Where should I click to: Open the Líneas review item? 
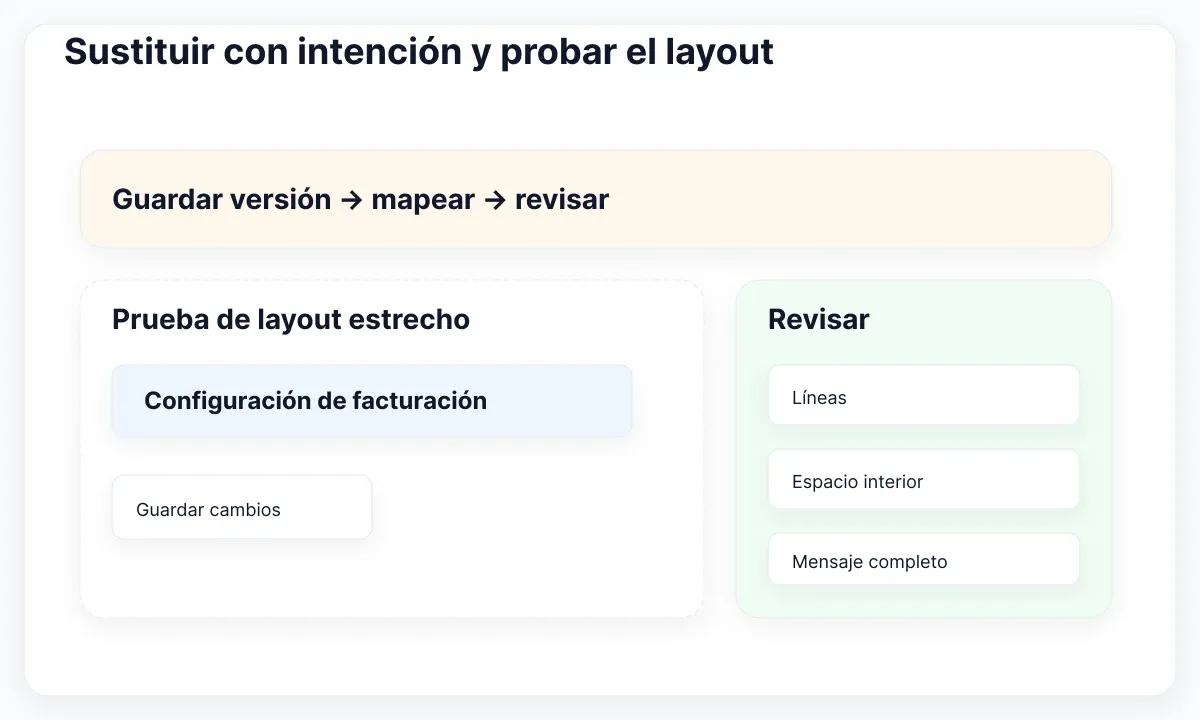(x=924, y=395)
